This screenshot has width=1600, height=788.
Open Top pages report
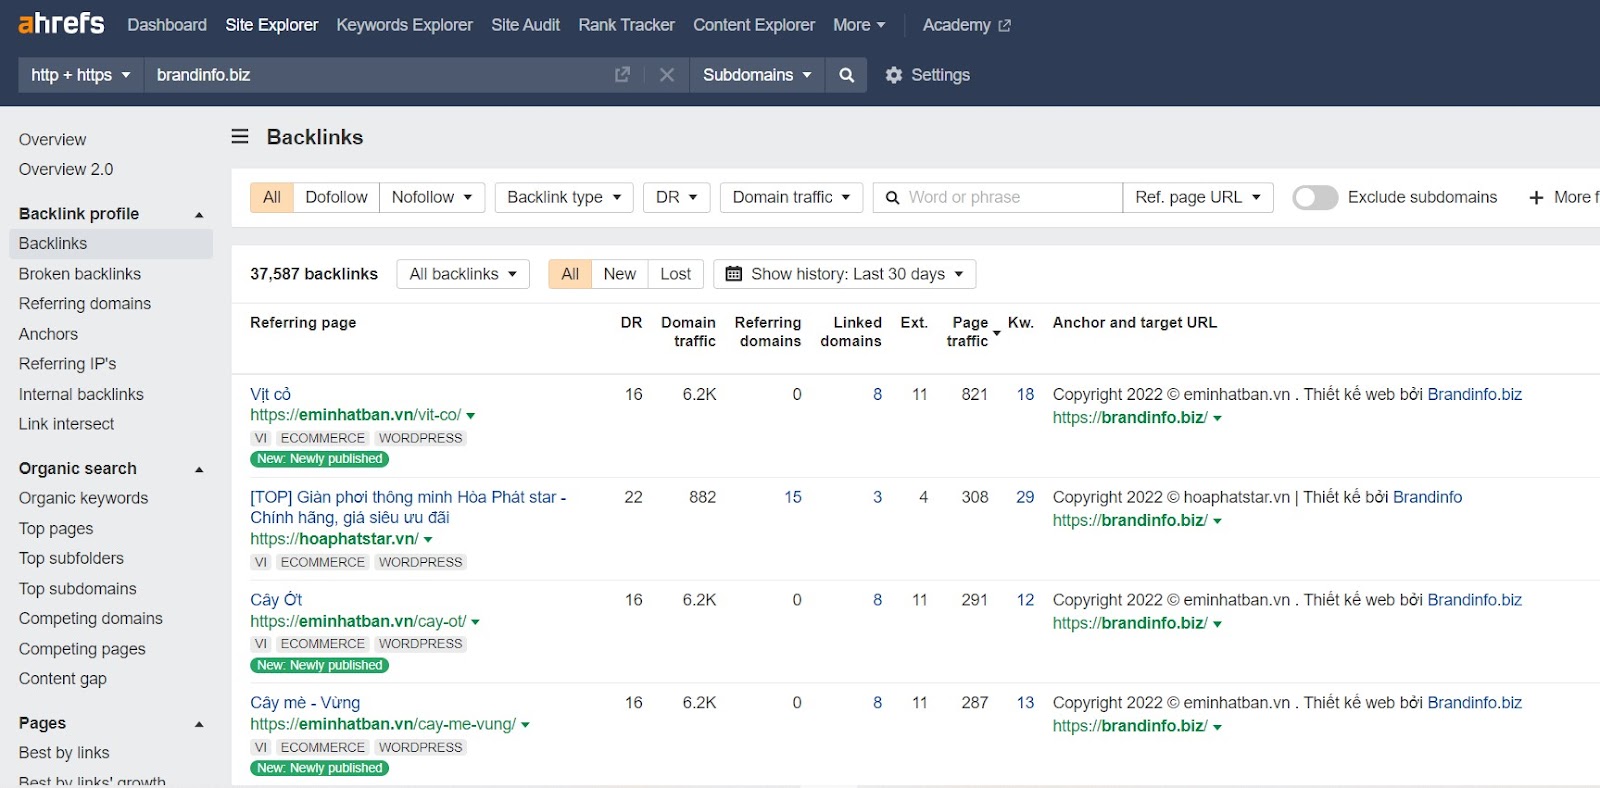click(x=56, y=529)
